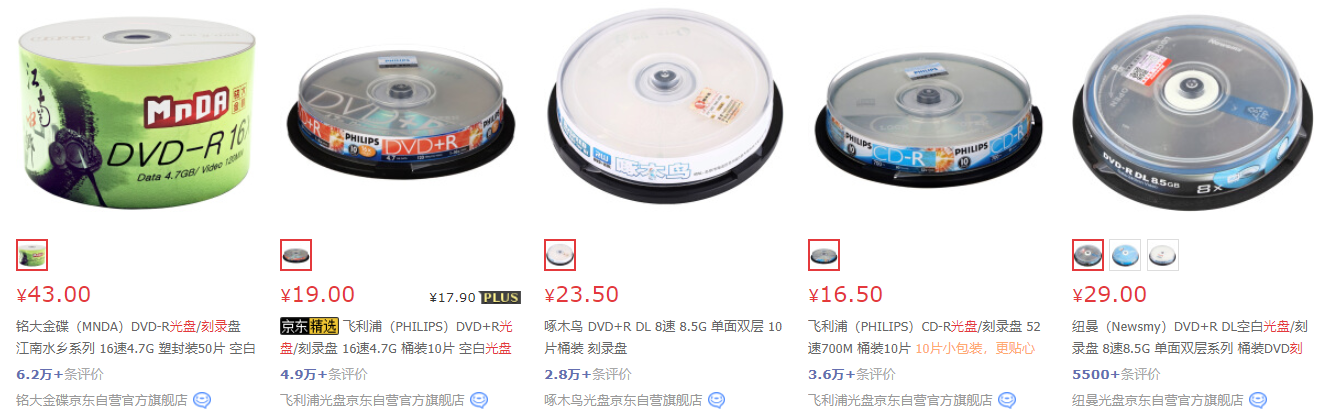Open 啄木鸟 DVD+R DL 8速 product title
This screenshot has width=1338, height=414.
(x=665, y=337)
